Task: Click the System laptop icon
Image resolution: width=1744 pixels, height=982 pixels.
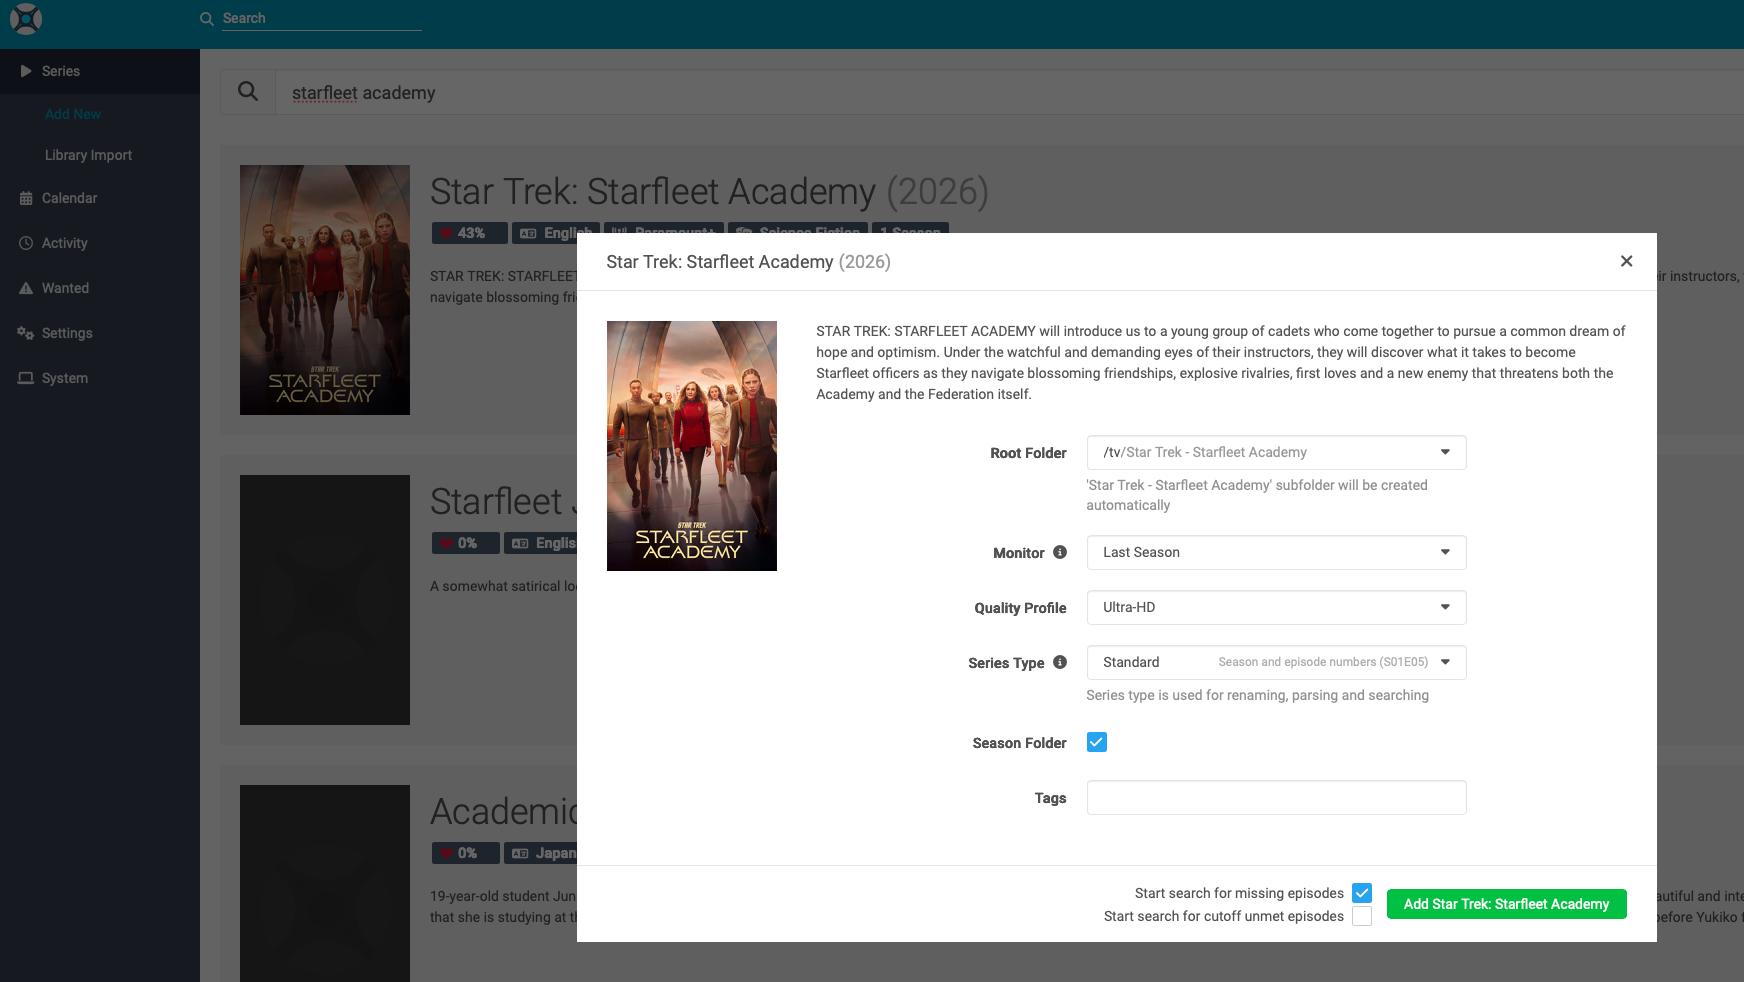Action: point(26,378)
